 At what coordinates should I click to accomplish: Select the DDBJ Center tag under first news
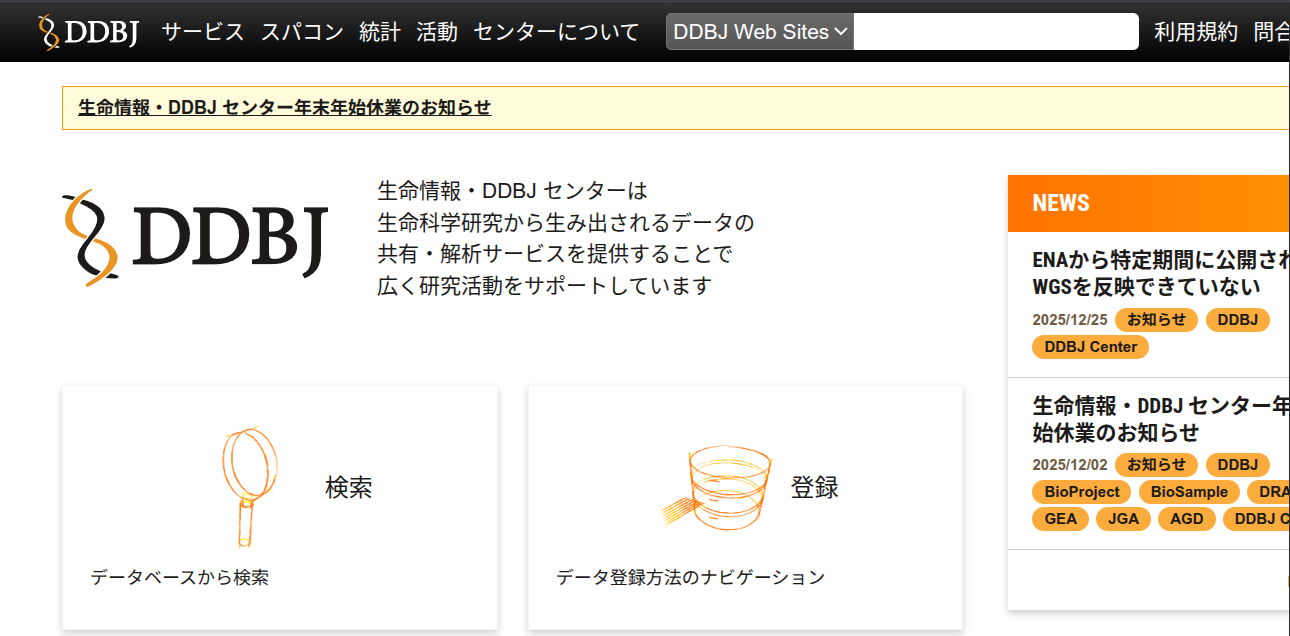pos(1091,347)
